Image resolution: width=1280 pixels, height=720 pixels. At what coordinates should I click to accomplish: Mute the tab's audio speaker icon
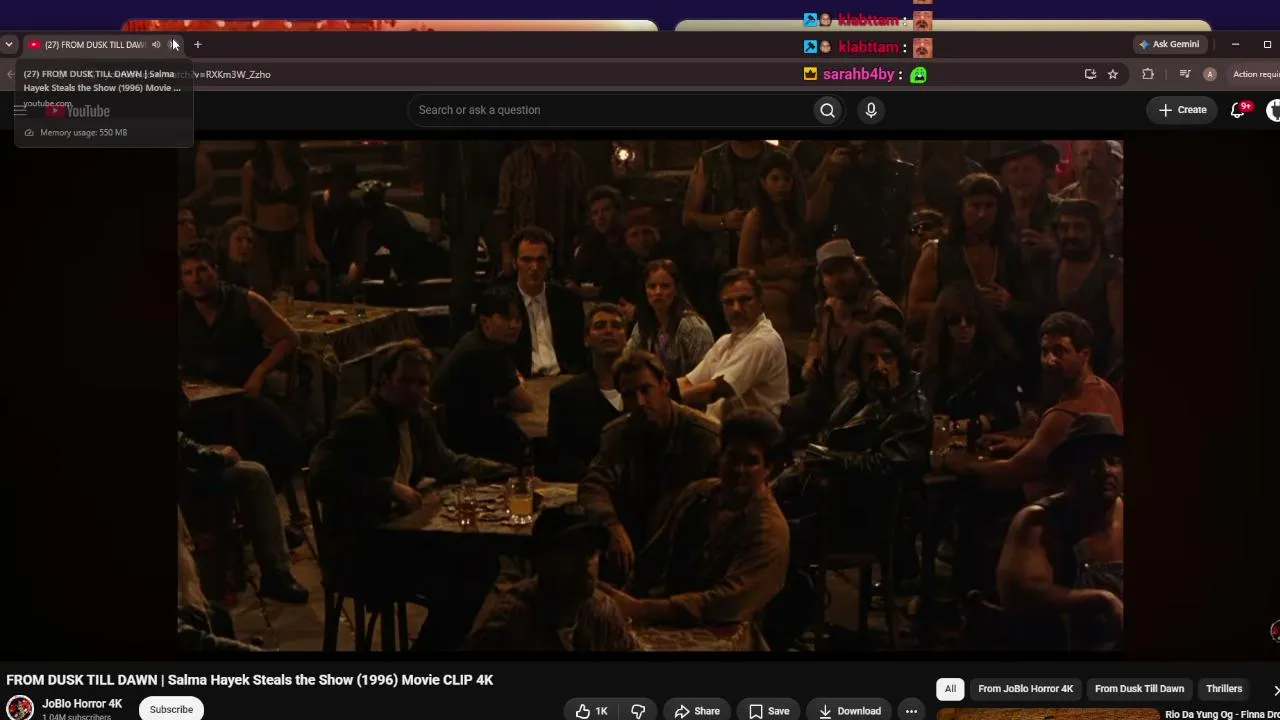pos(156,45)
